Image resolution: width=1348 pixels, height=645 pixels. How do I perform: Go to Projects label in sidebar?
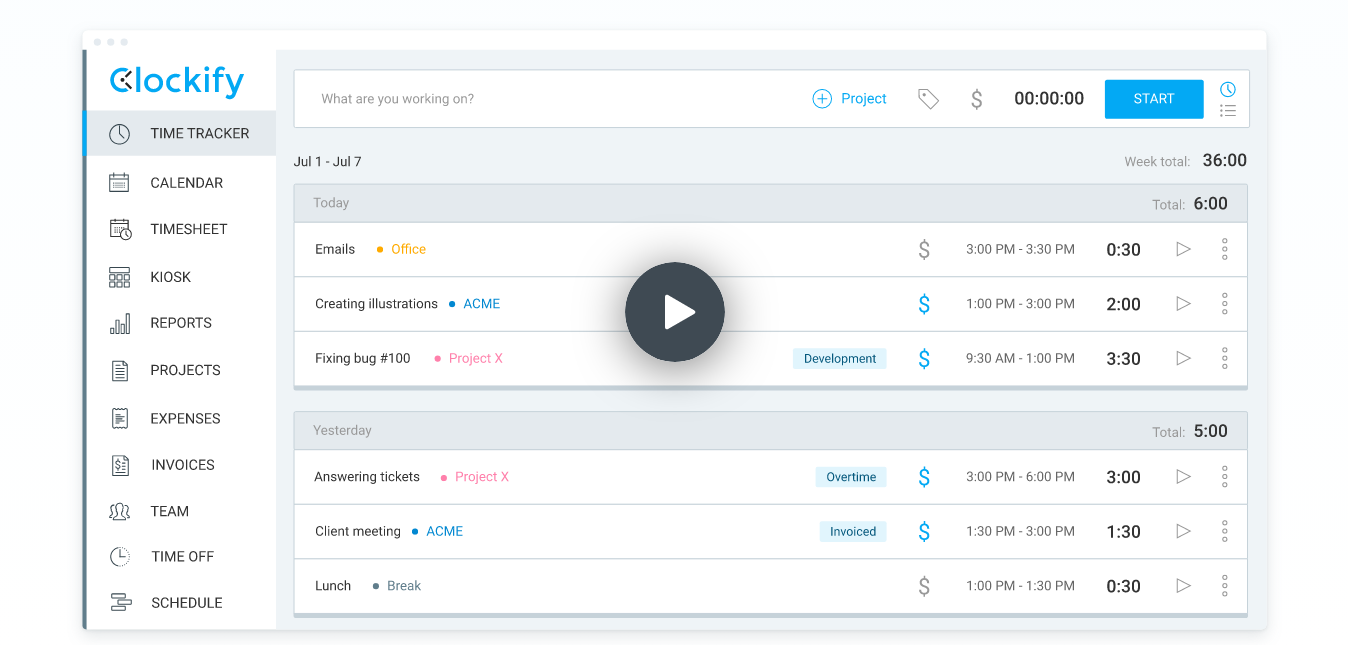(185, 370)
